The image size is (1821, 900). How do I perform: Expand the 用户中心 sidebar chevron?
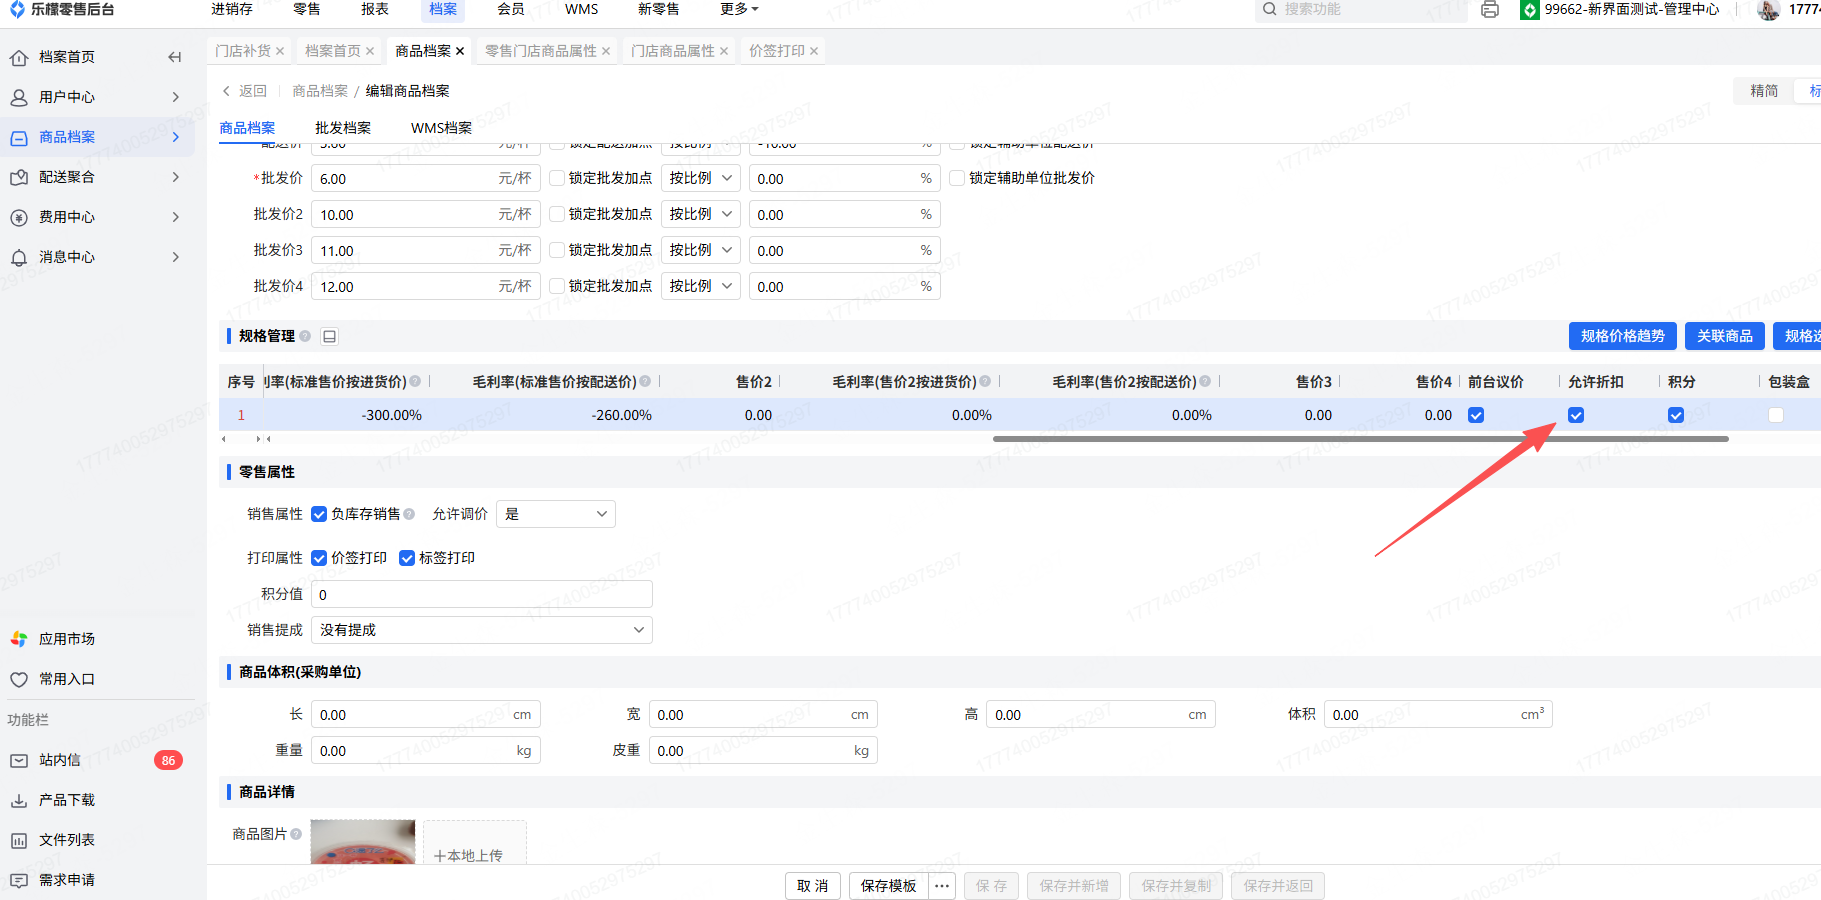[176, 97]
